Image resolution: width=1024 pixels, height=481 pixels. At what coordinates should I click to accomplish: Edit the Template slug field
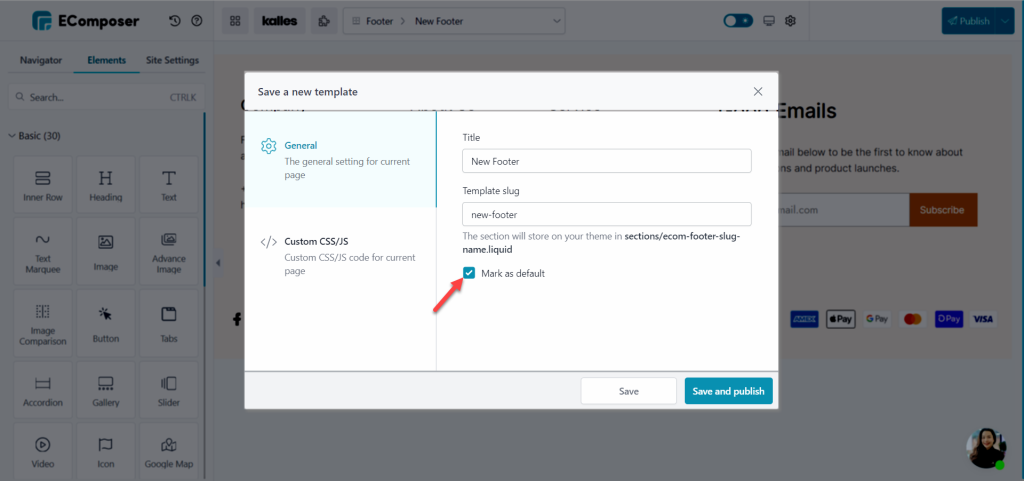point(607,214)
